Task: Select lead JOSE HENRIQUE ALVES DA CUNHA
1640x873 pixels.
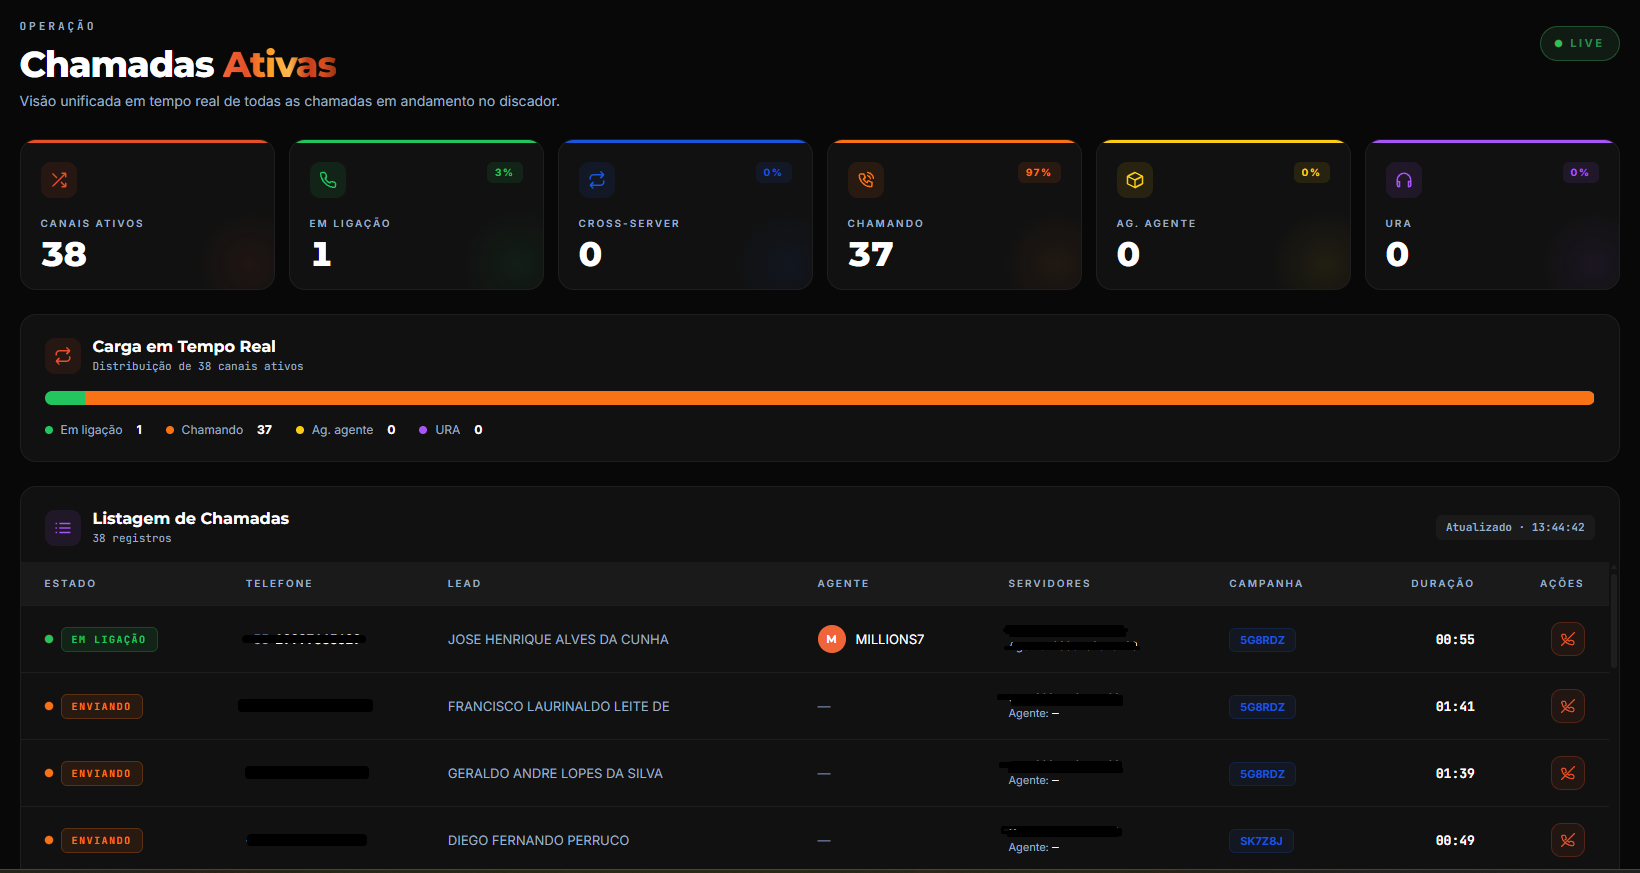Action: (x=558, y=640)
